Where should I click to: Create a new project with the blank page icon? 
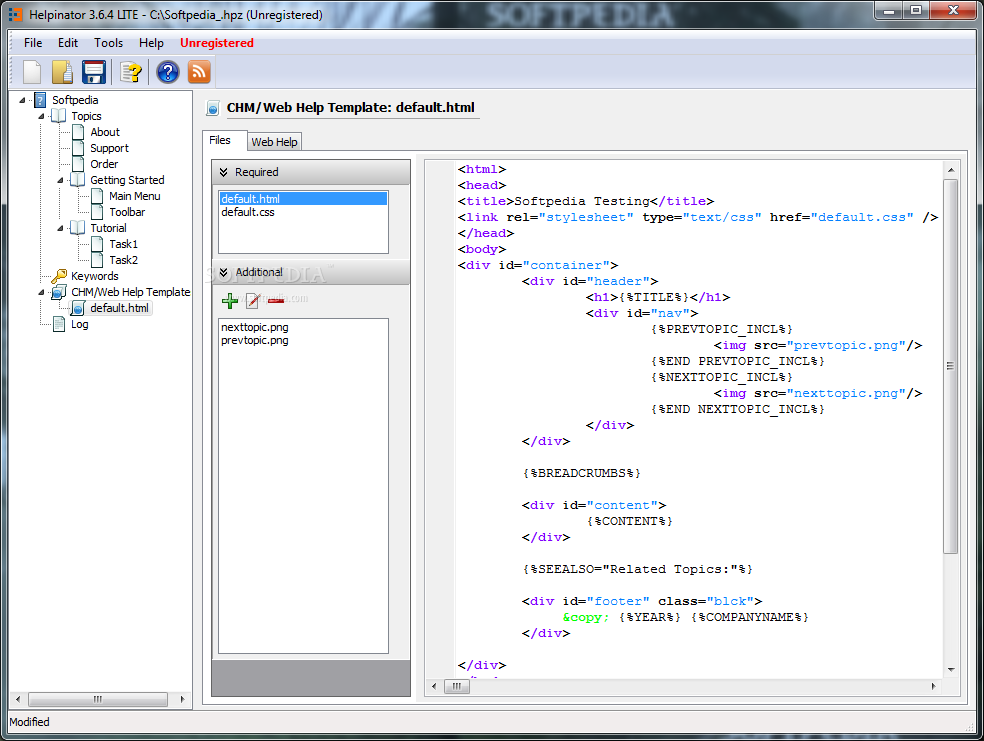[x=32, y=72]
